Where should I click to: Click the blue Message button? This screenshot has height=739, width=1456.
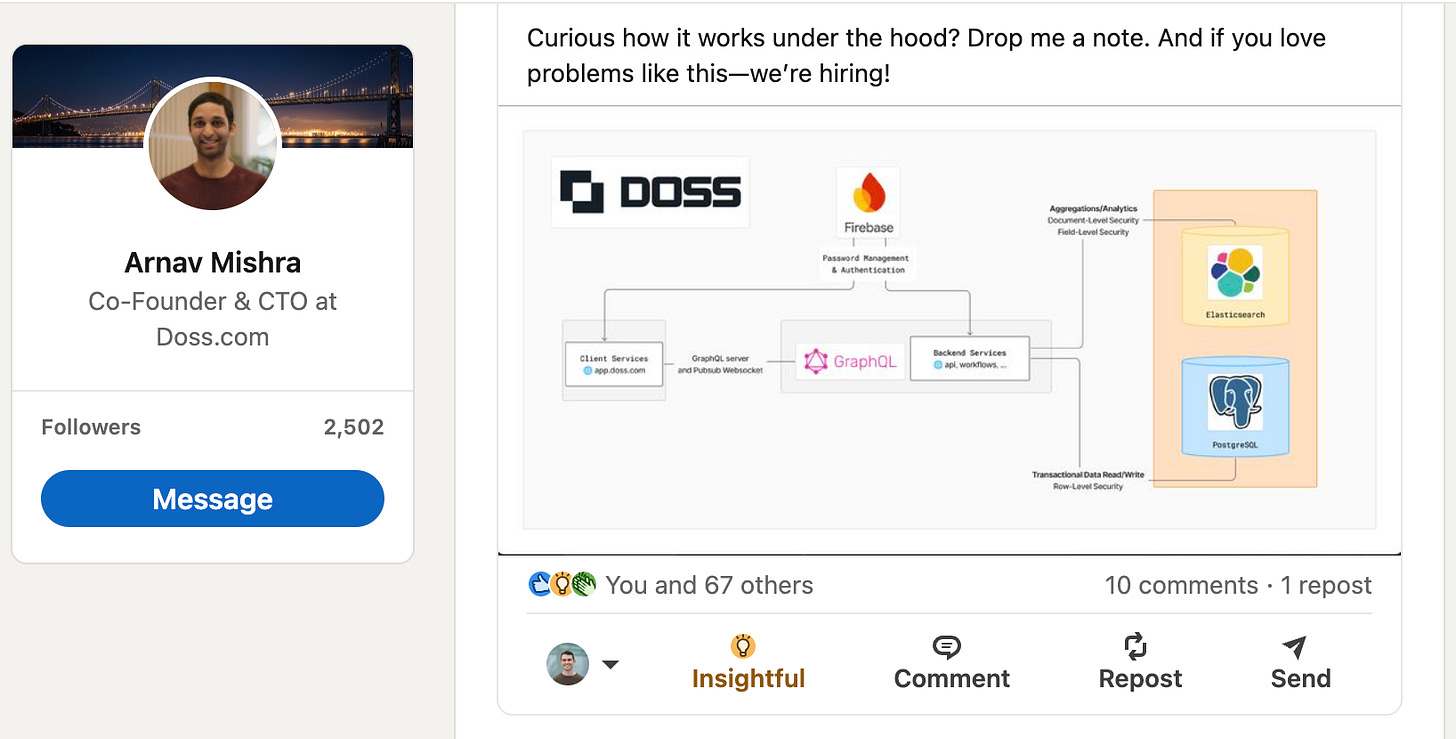coord(212,499)
